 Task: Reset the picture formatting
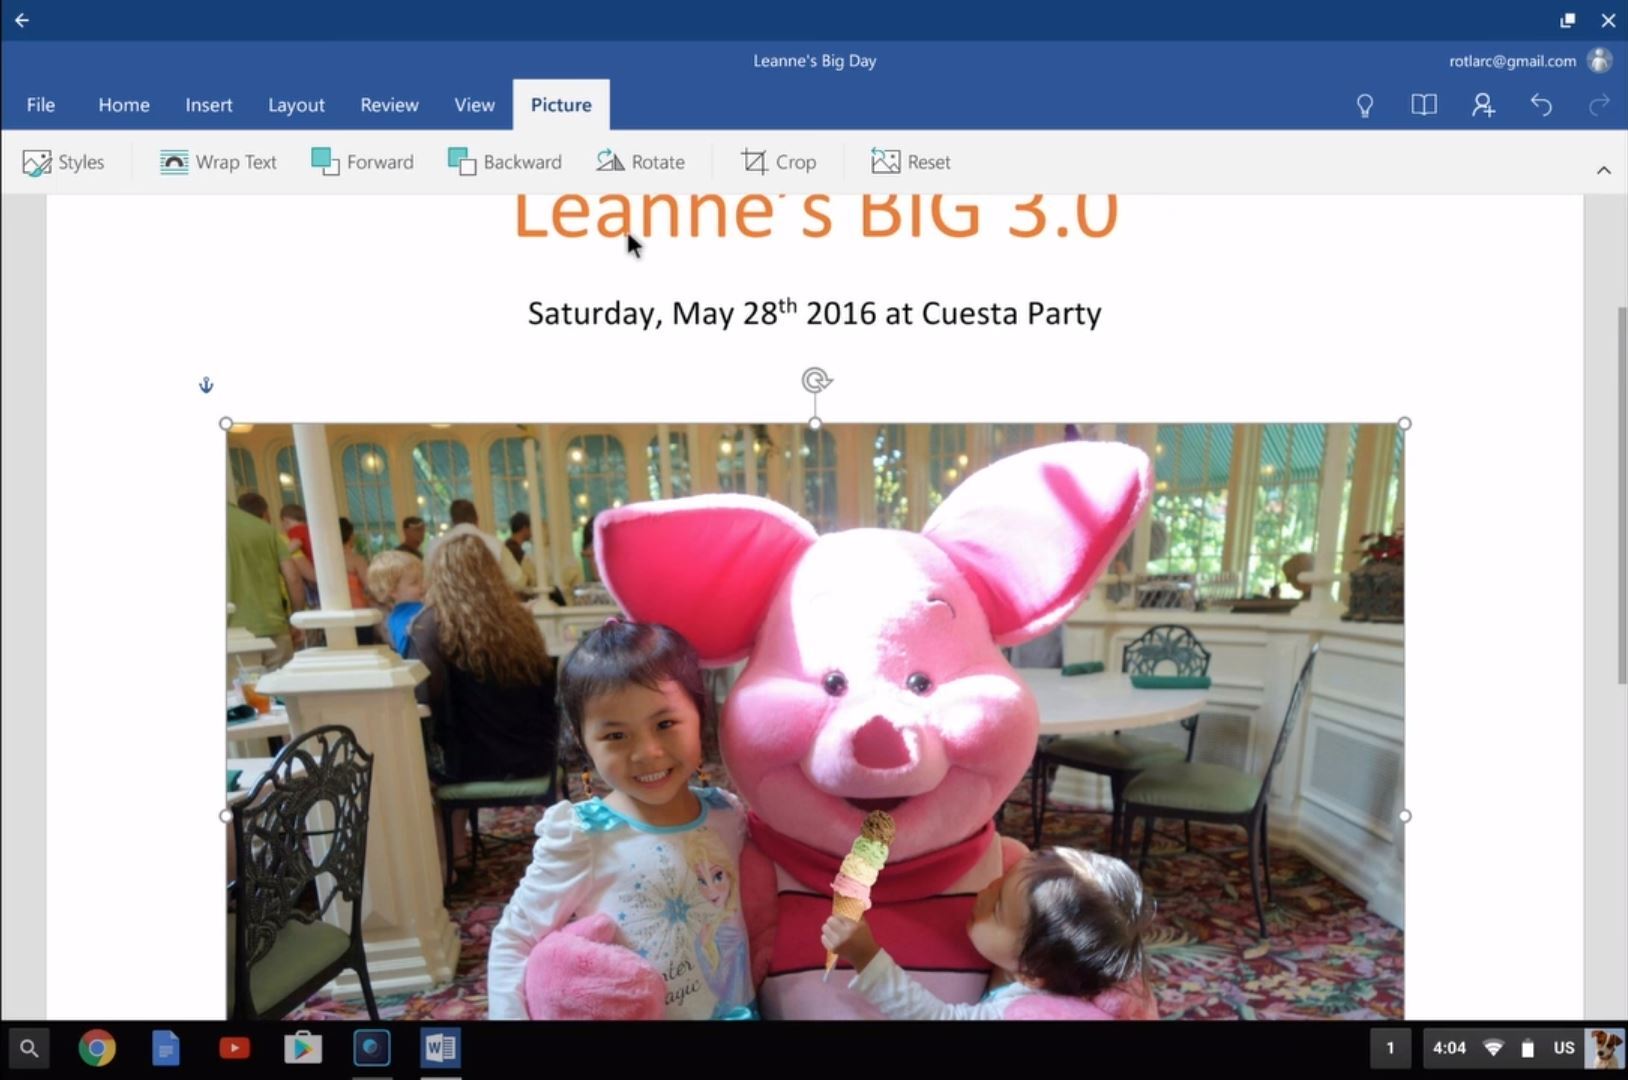coord(911,162)
